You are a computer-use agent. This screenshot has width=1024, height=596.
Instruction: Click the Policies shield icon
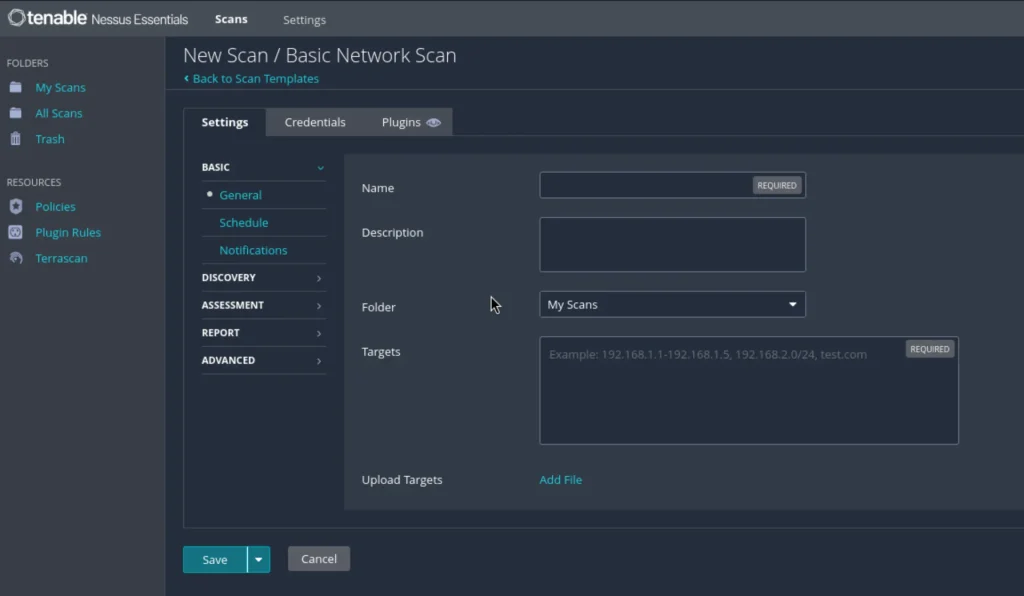(x=15, y=206)
